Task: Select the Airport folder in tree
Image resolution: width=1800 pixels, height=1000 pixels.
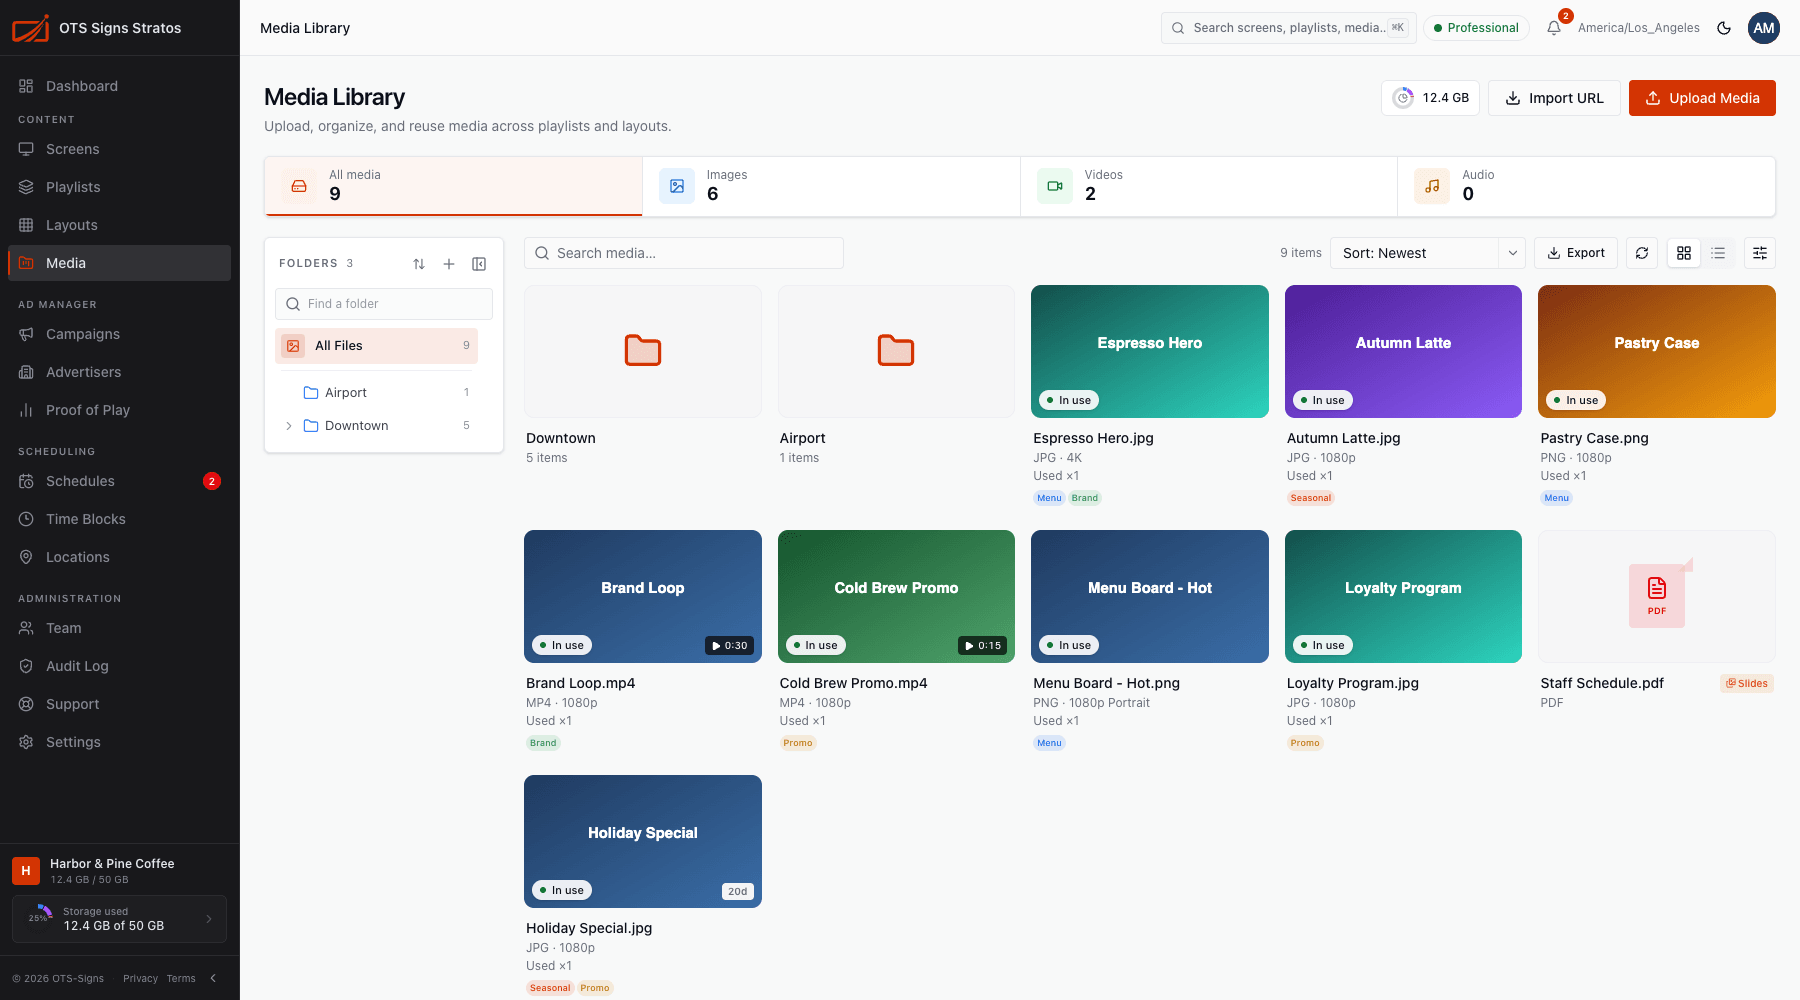Action: click(x=377, y=393)
